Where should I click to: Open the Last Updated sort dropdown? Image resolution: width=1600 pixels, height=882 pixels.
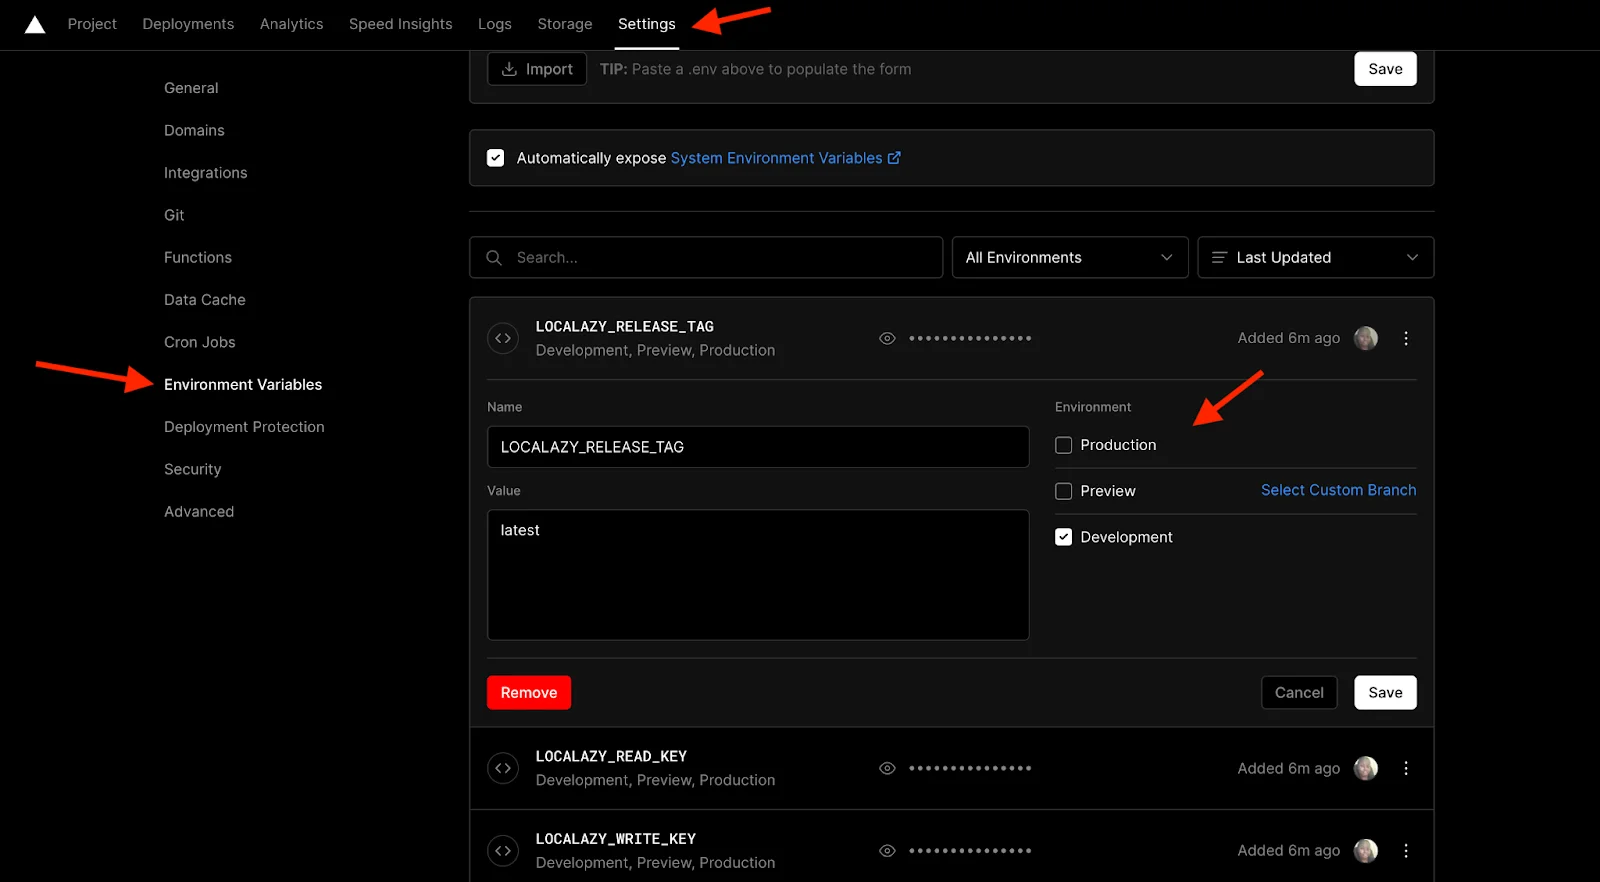click(1315, 258)
